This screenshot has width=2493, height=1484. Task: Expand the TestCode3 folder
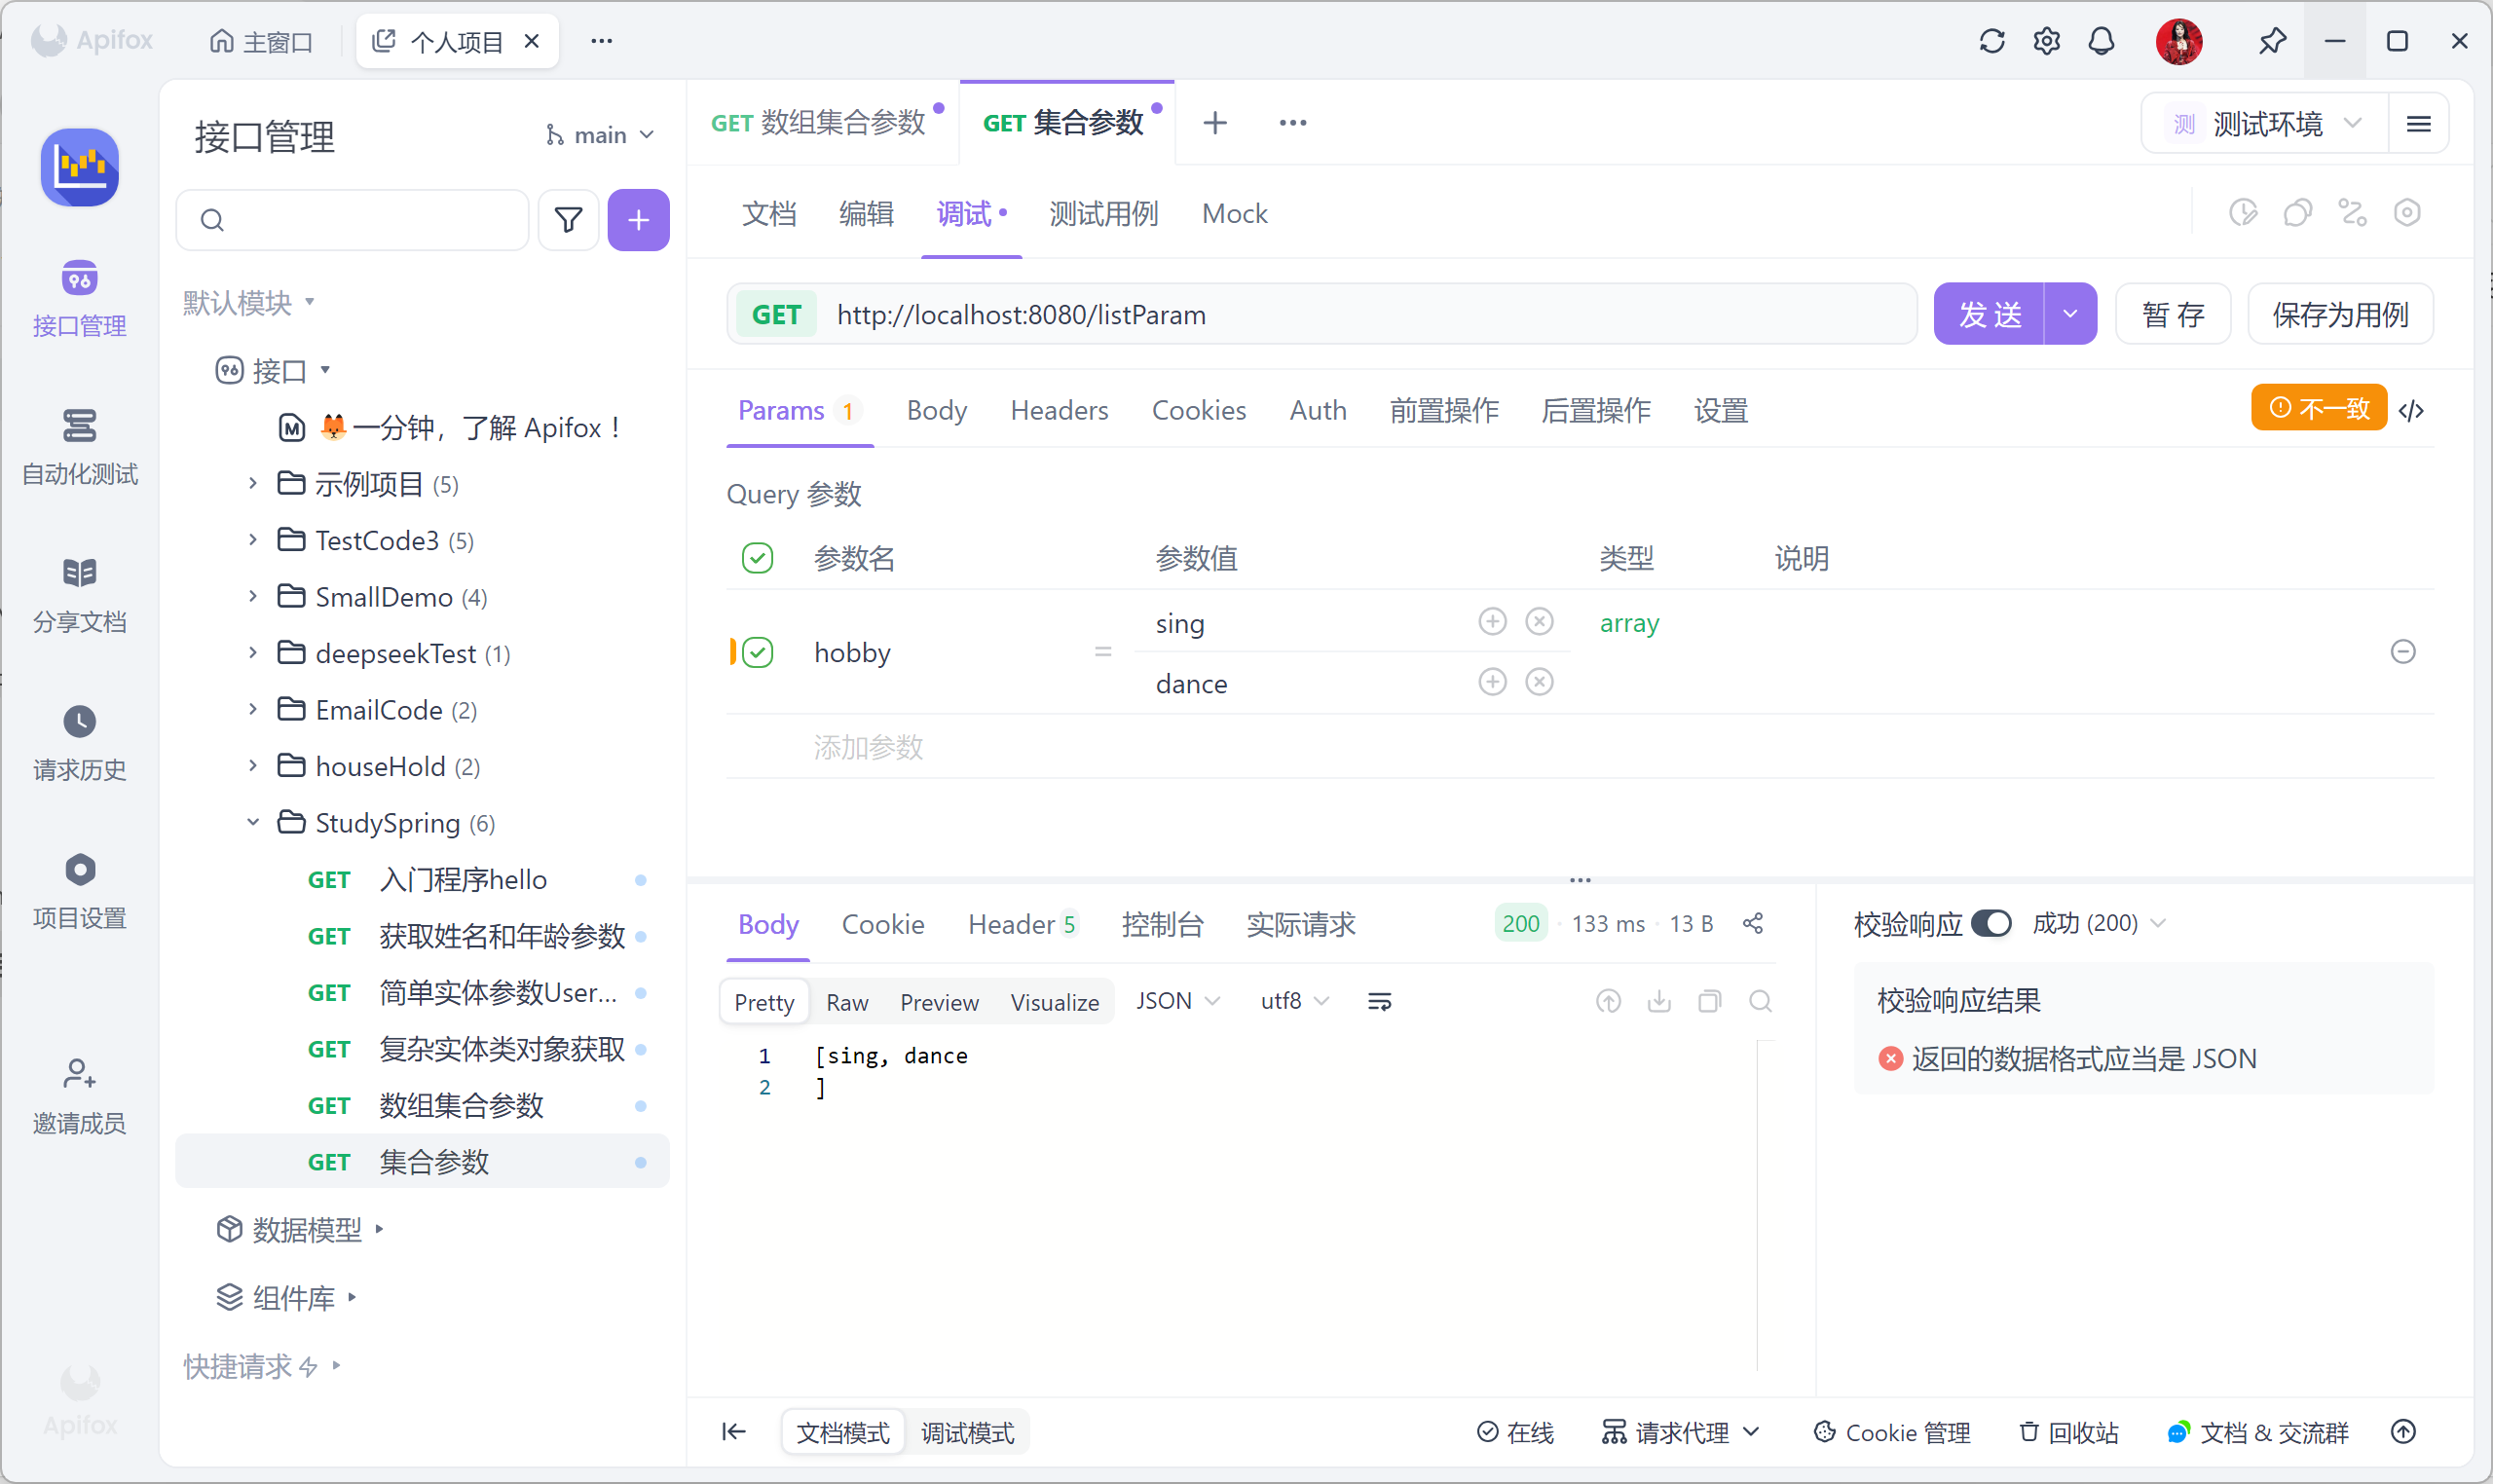point(253,540)
